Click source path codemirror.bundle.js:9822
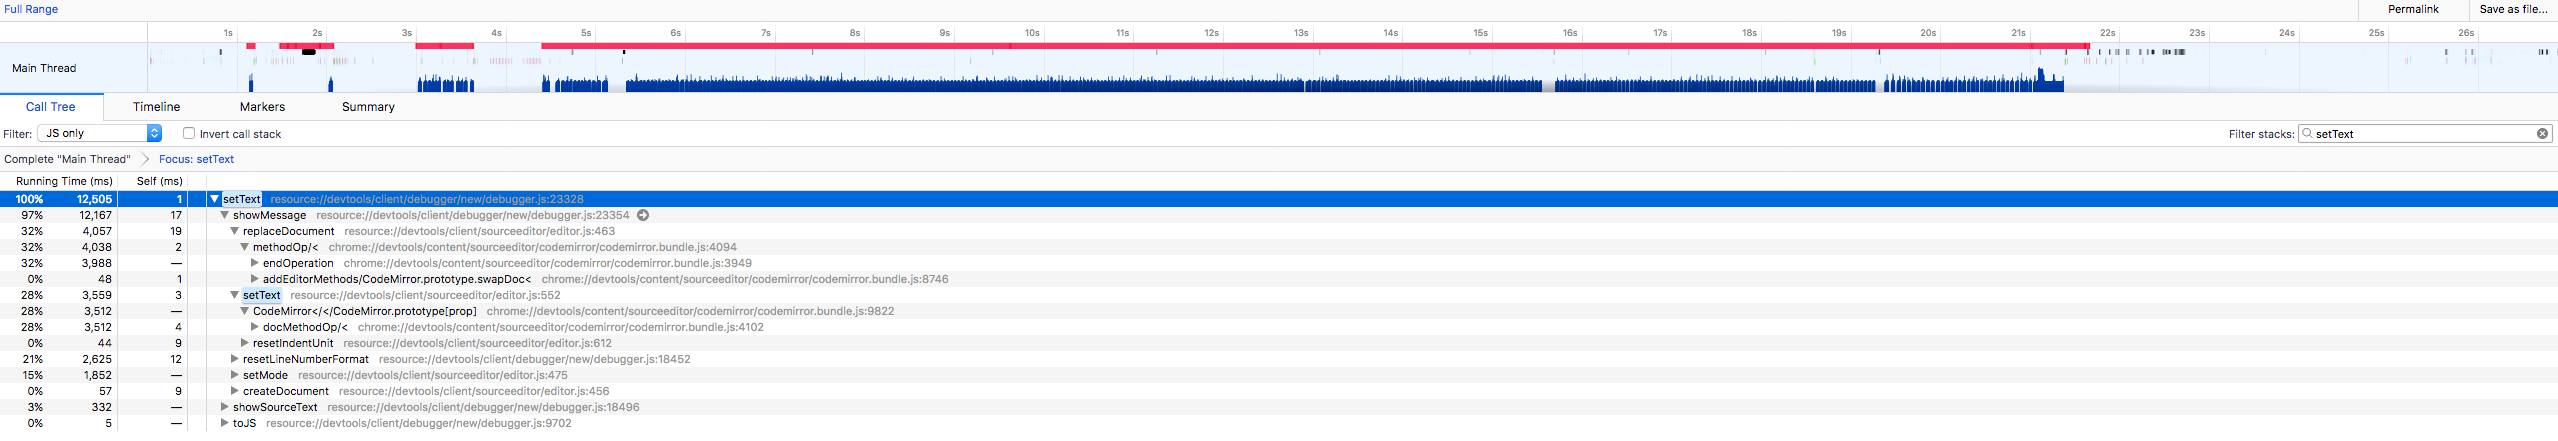Screen dimensions: 2558x441 pos(690,311)
